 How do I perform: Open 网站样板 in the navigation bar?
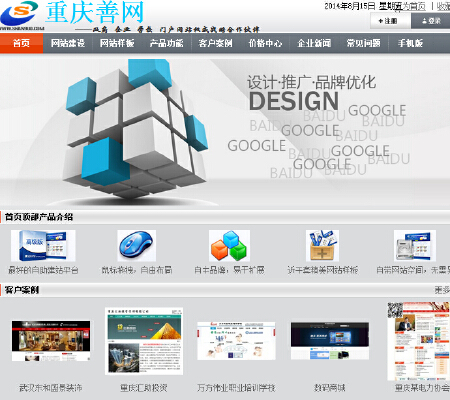coord(117,43)
